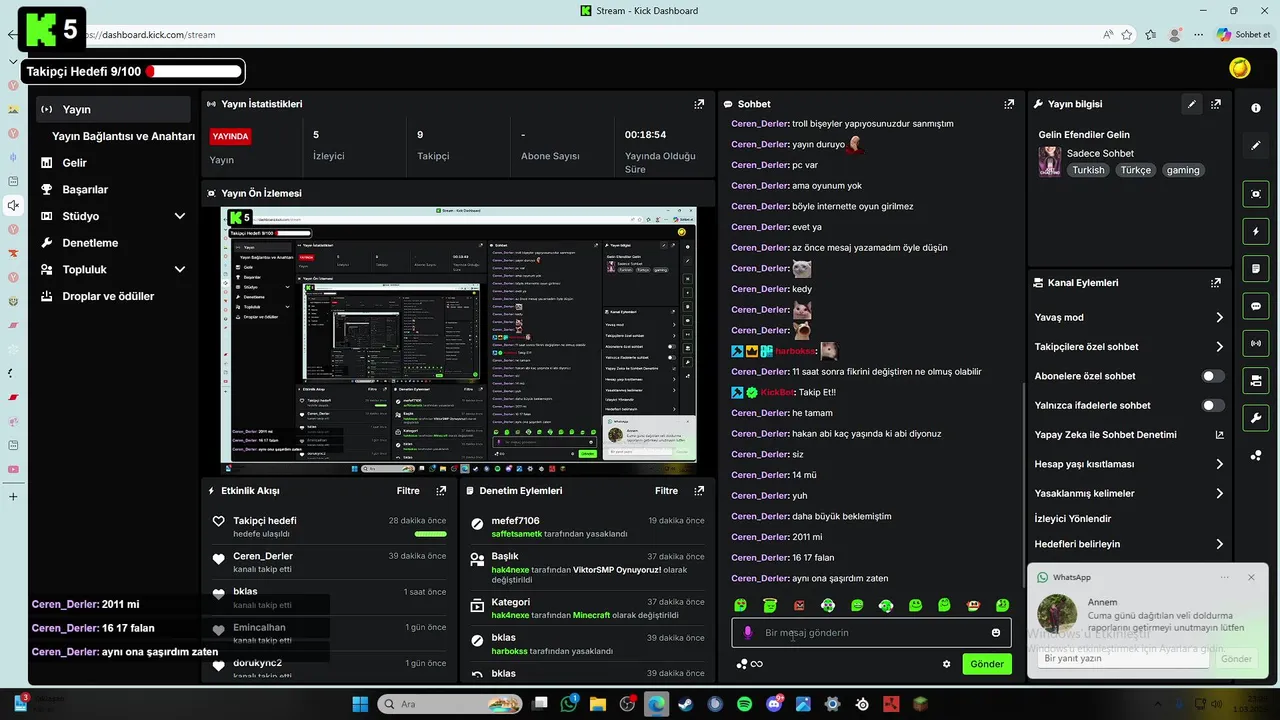
Task: Toggle Abonelere özel sohbet switch
Action: tap(1212, 376)
